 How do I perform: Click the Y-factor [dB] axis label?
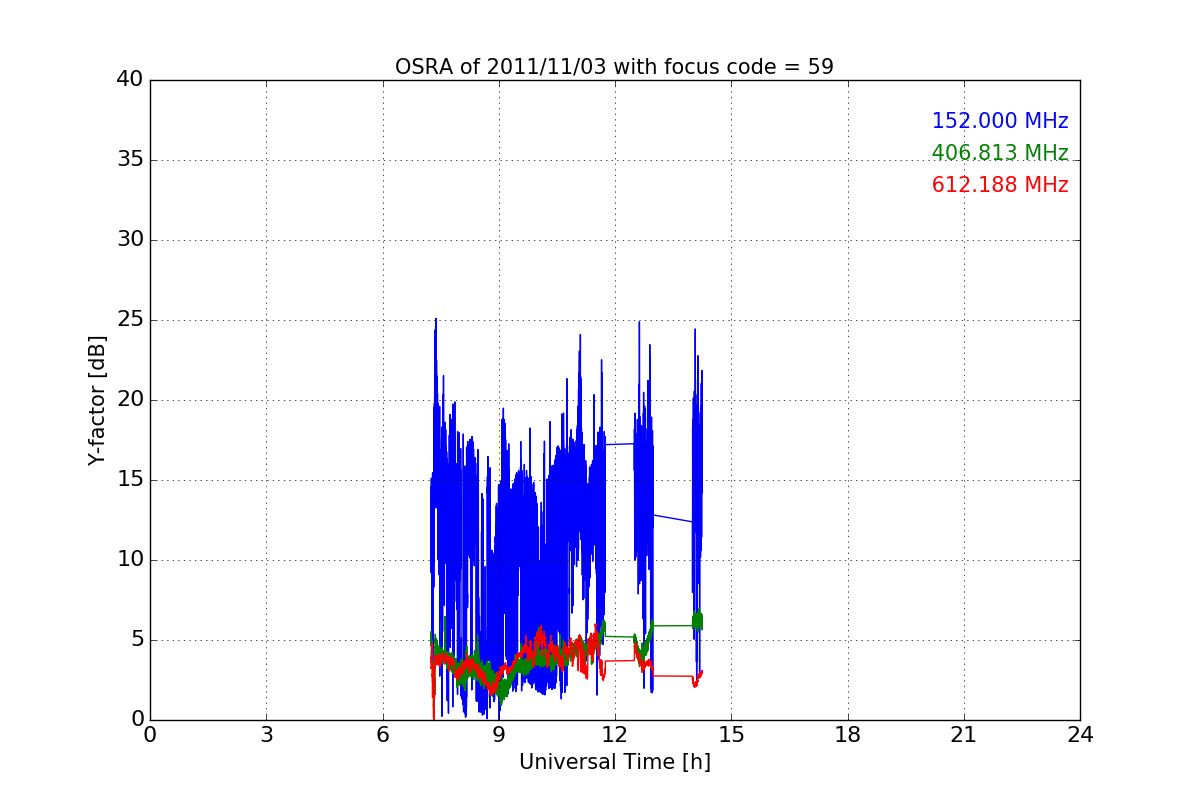coord(97,400)
